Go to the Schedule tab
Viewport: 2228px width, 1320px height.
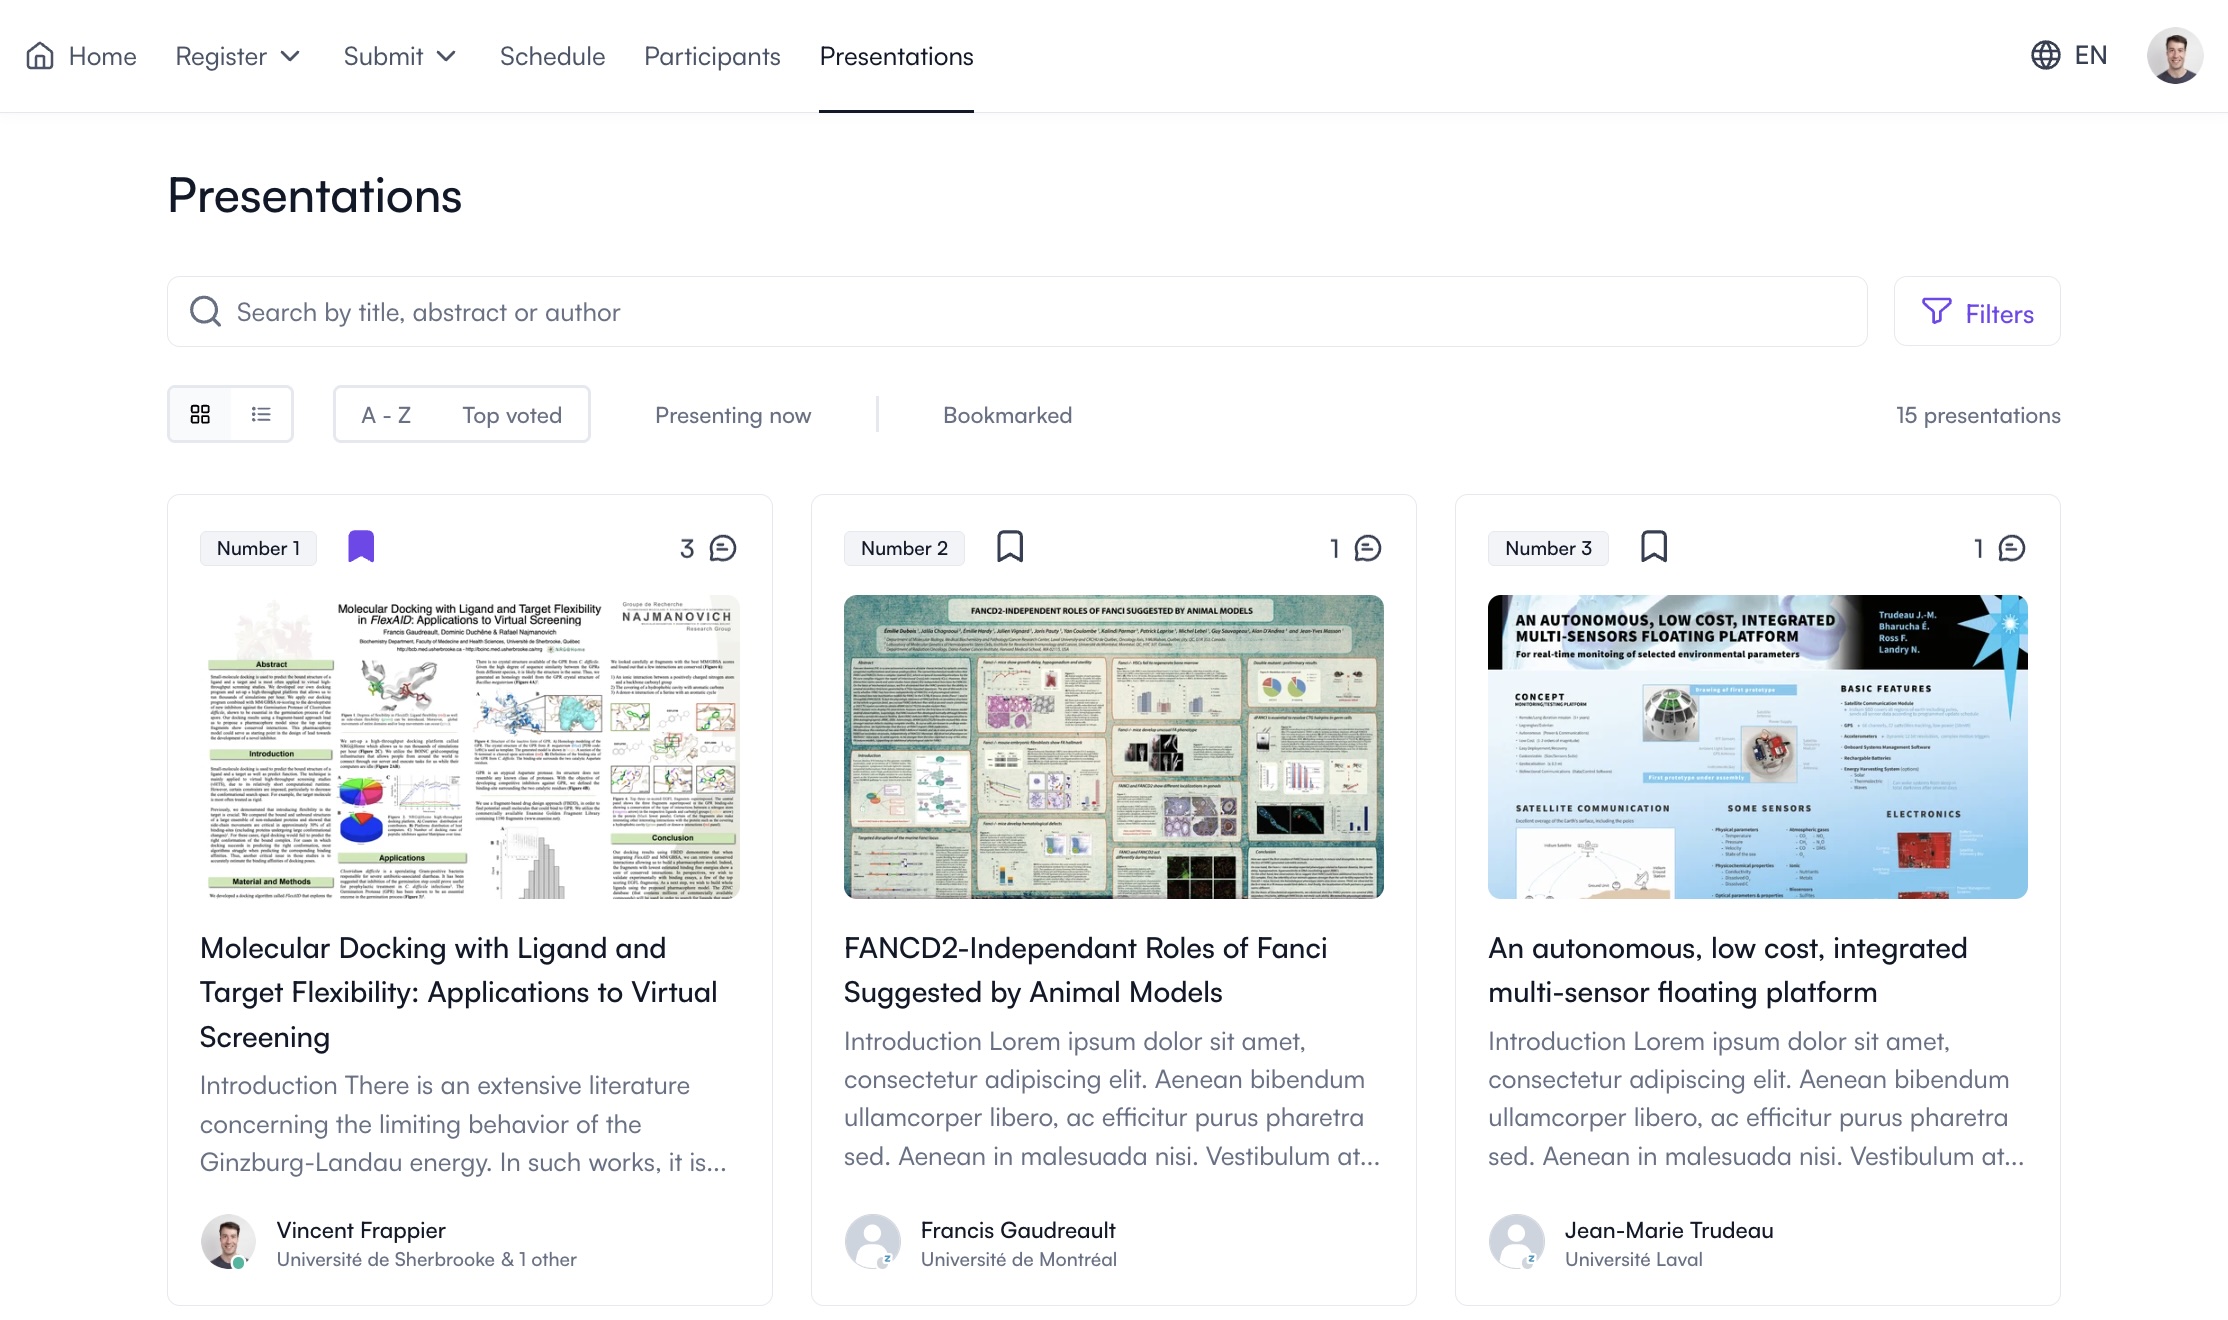point(552,56)
